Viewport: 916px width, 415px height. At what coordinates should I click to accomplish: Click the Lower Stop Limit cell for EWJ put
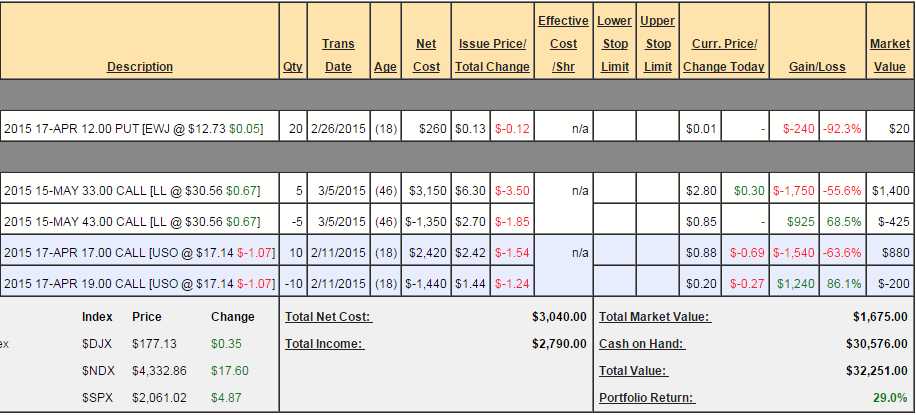(613, 128)
